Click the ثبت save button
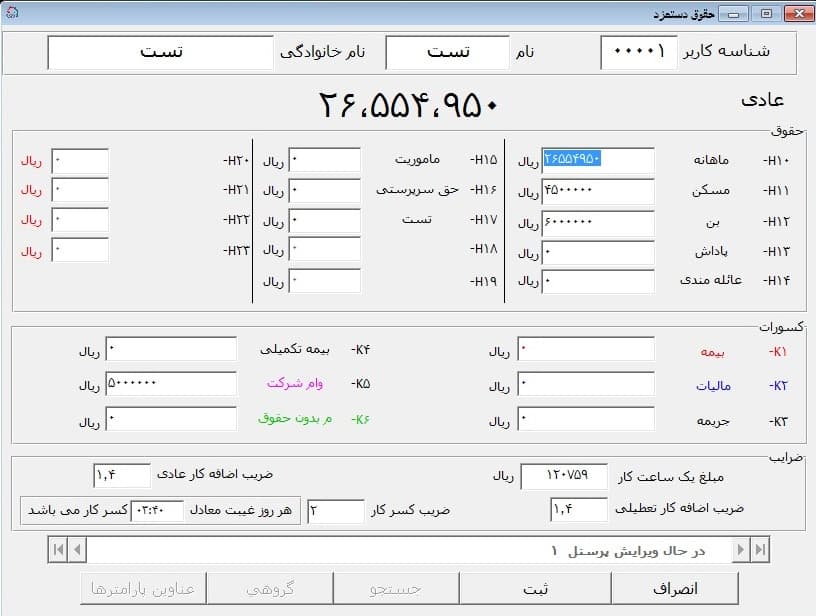Viewport: 816px width, 616px height. pos(536,588)
